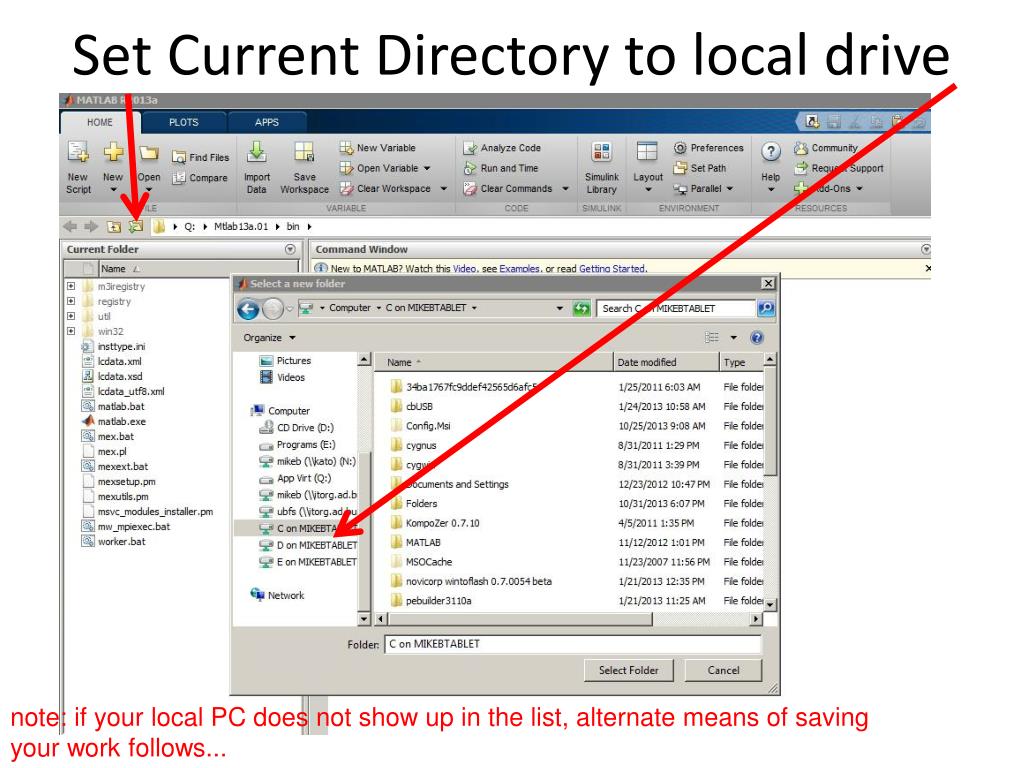
Task: Open address bar history dropdown in dialog
Action: click(x=560, y=308)
